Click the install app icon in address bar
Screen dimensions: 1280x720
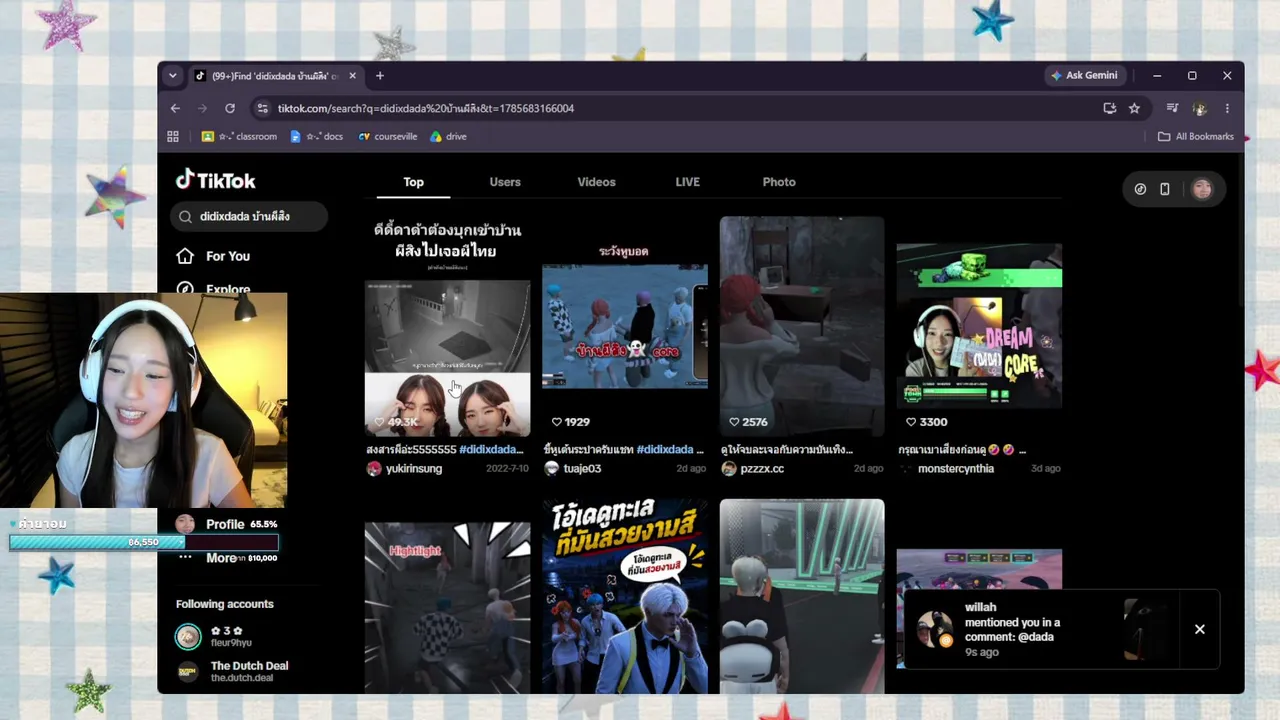point(1110,108)
